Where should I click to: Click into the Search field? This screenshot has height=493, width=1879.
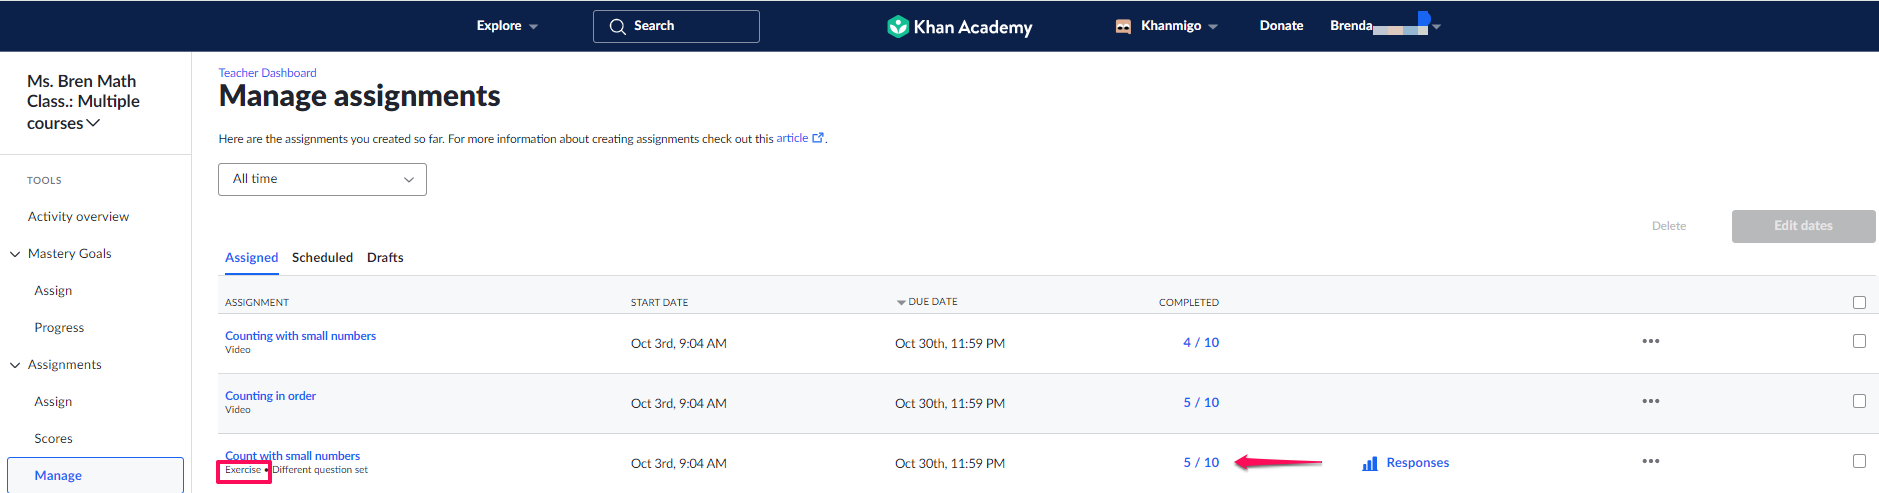(676, 27)
